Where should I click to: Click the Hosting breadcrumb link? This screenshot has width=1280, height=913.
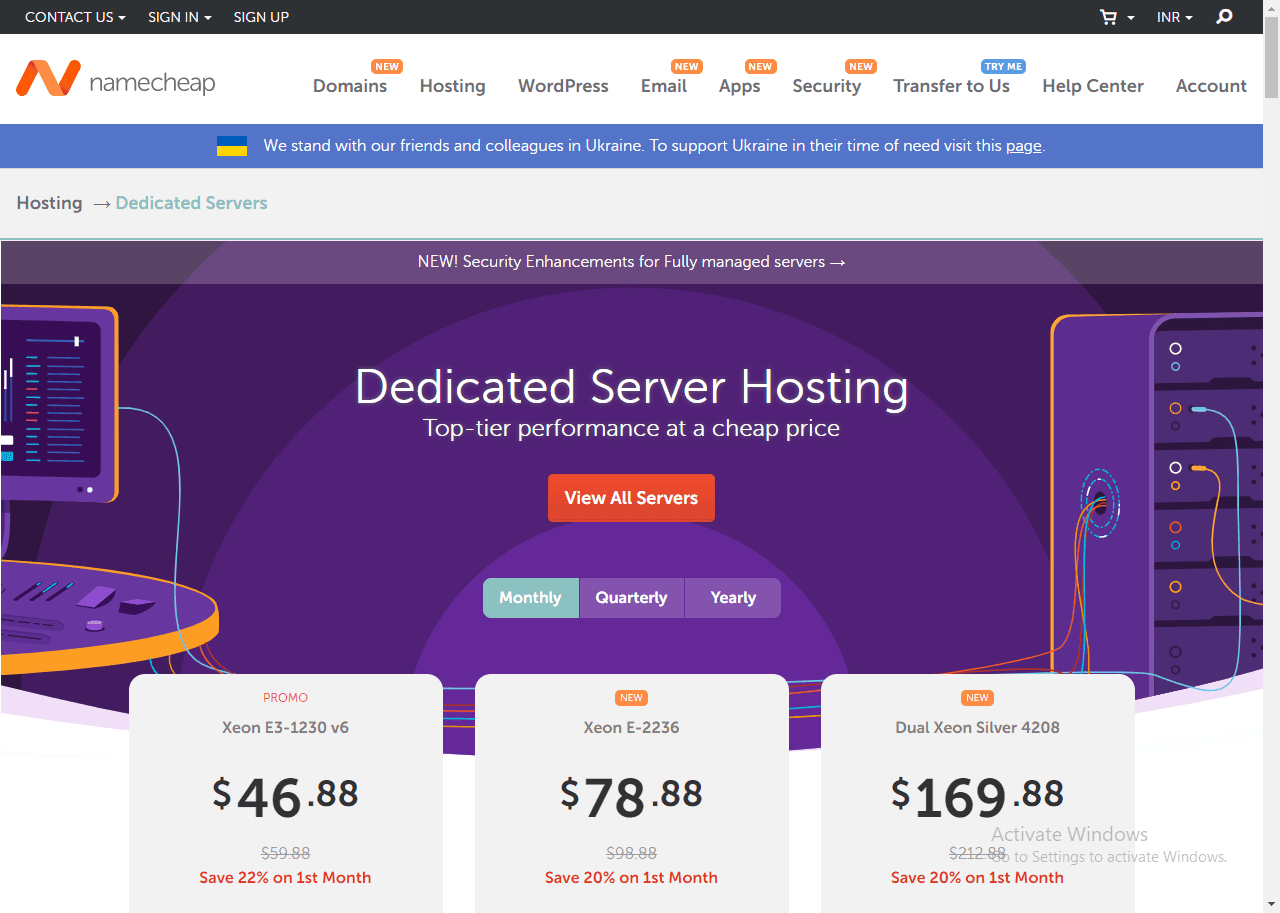[49, 203]
